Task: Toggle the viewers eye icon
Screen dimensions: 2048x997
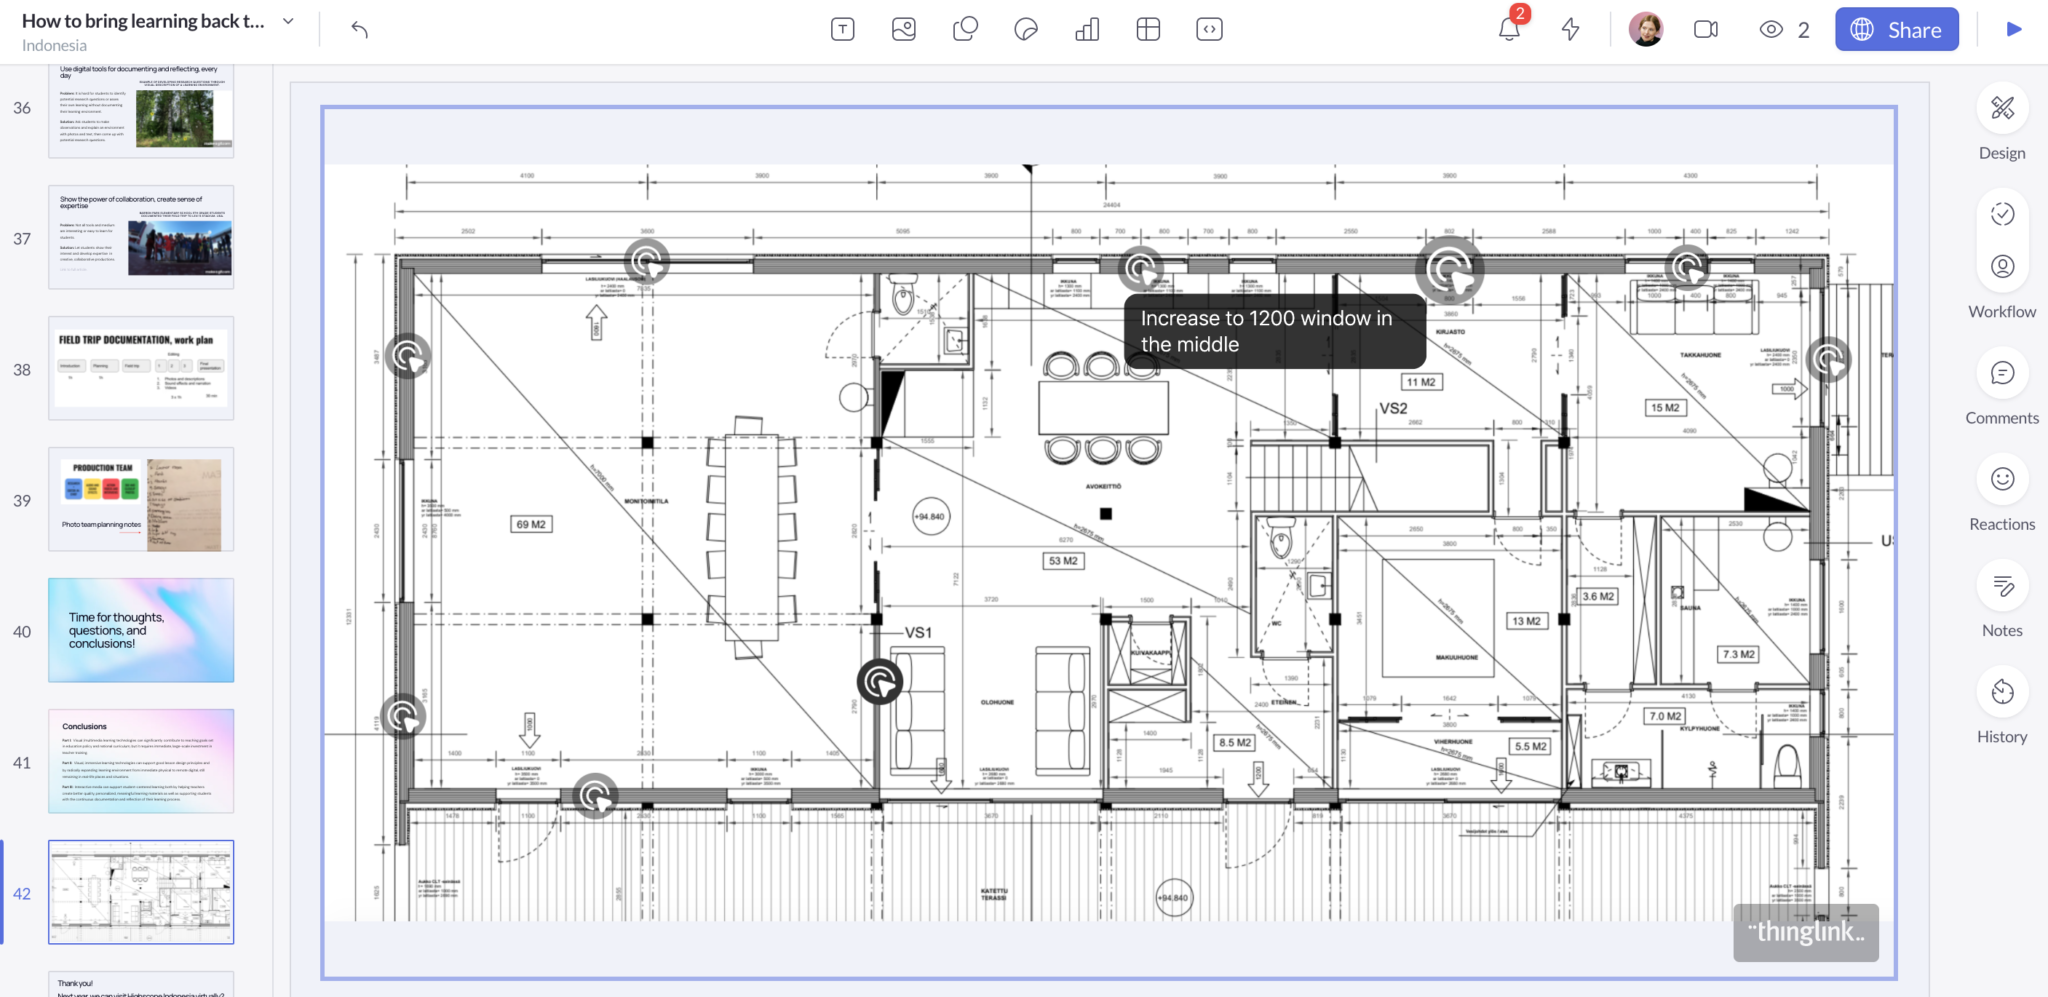Action: coord(1771,30)
